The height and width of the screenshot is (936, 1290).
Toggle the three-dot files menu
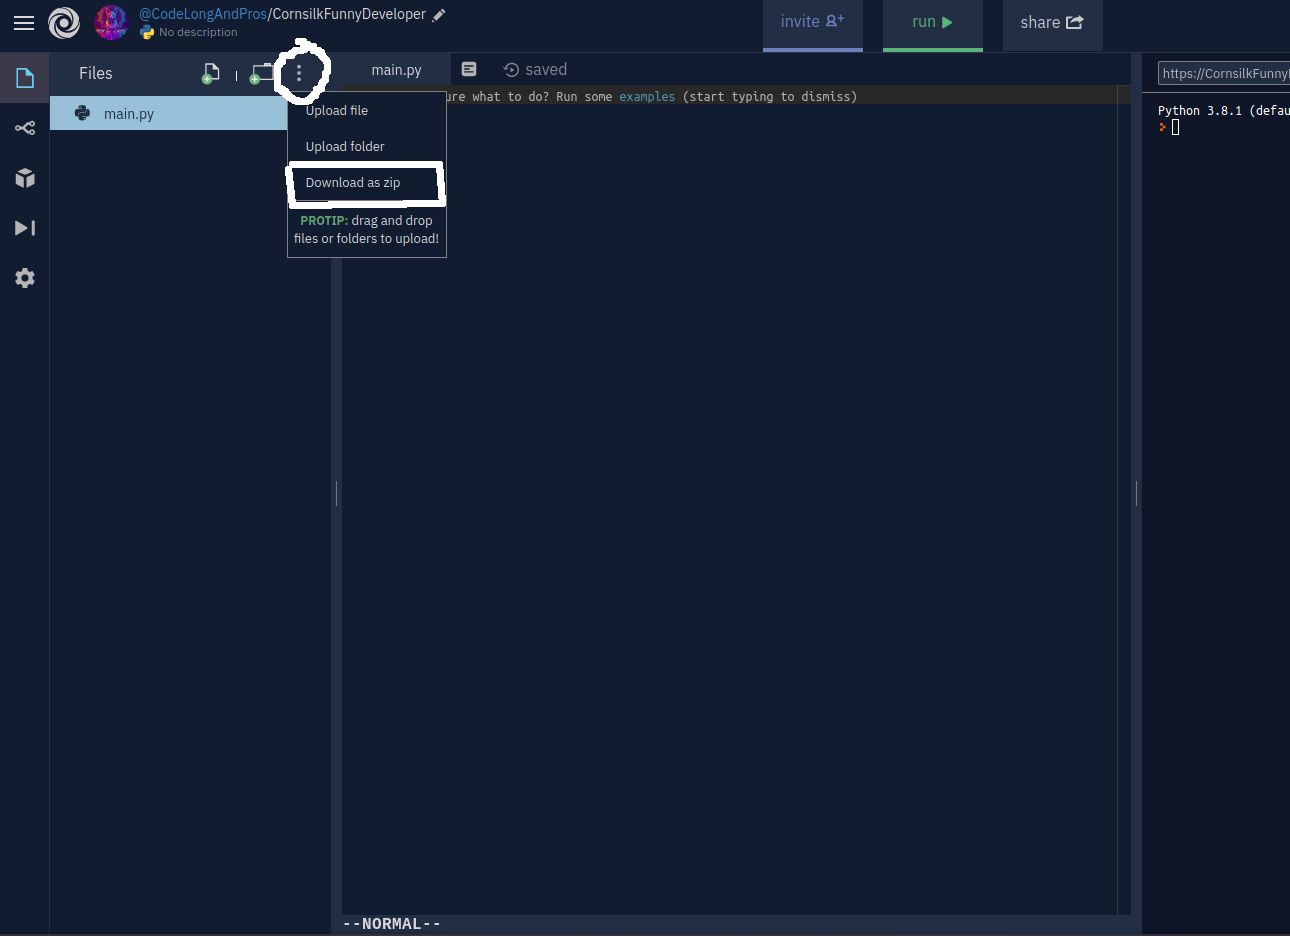click(x=299, y=73)
